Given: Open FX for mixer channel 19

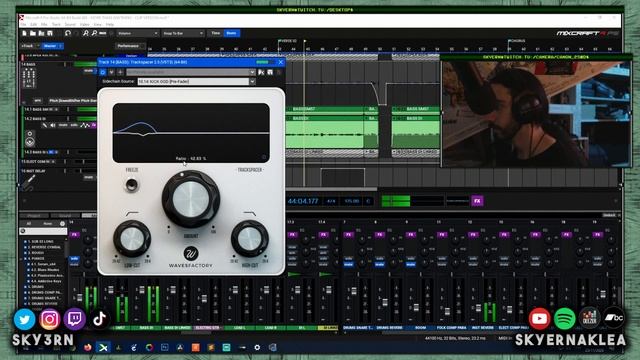Looking at the screenshot, I should click(597, 235).
